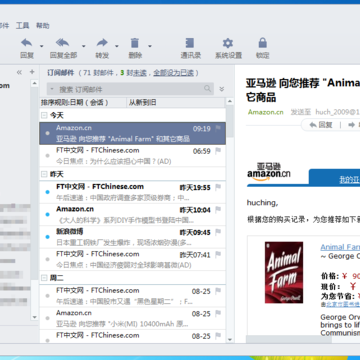Collapse the 周二 mail group
The height and width of the screenshot is (360, 360).
point(44,278)
